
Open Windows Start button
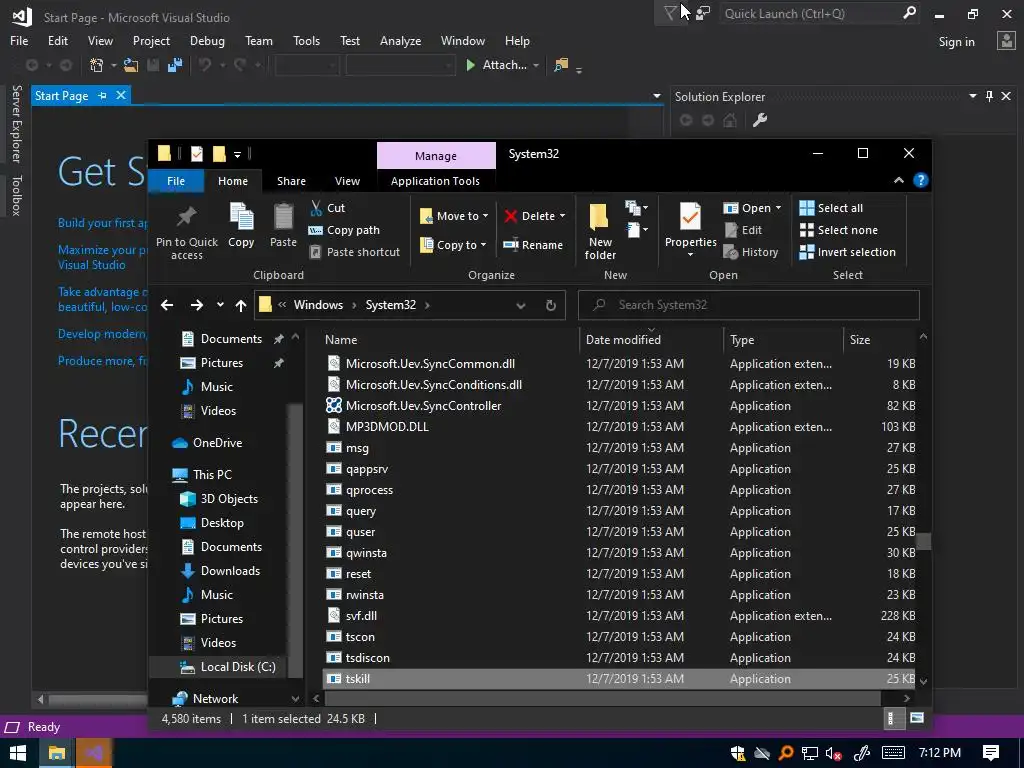click(17, 753)
